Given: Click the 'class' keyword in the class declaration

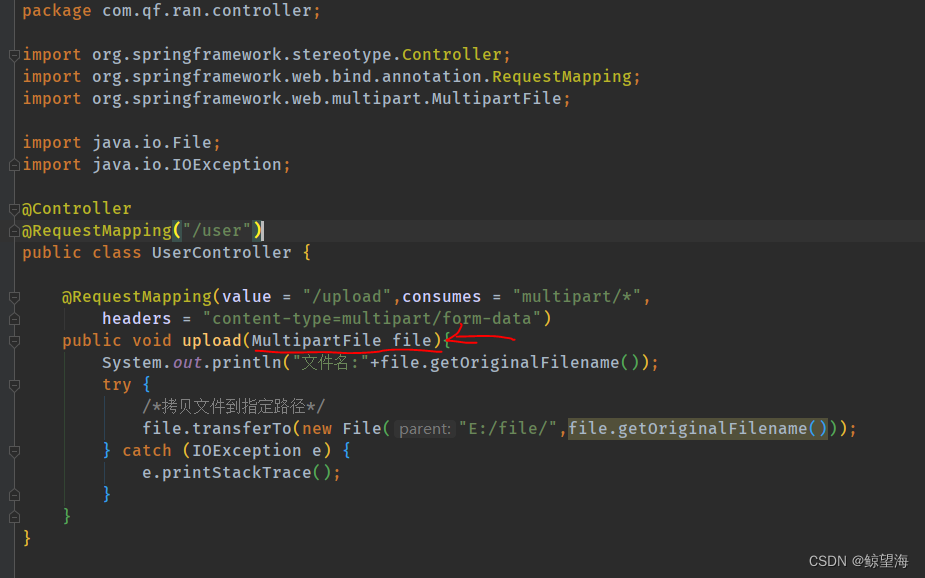Looking at the screenshot, I should pyautogui.click(x=117, y=252).
